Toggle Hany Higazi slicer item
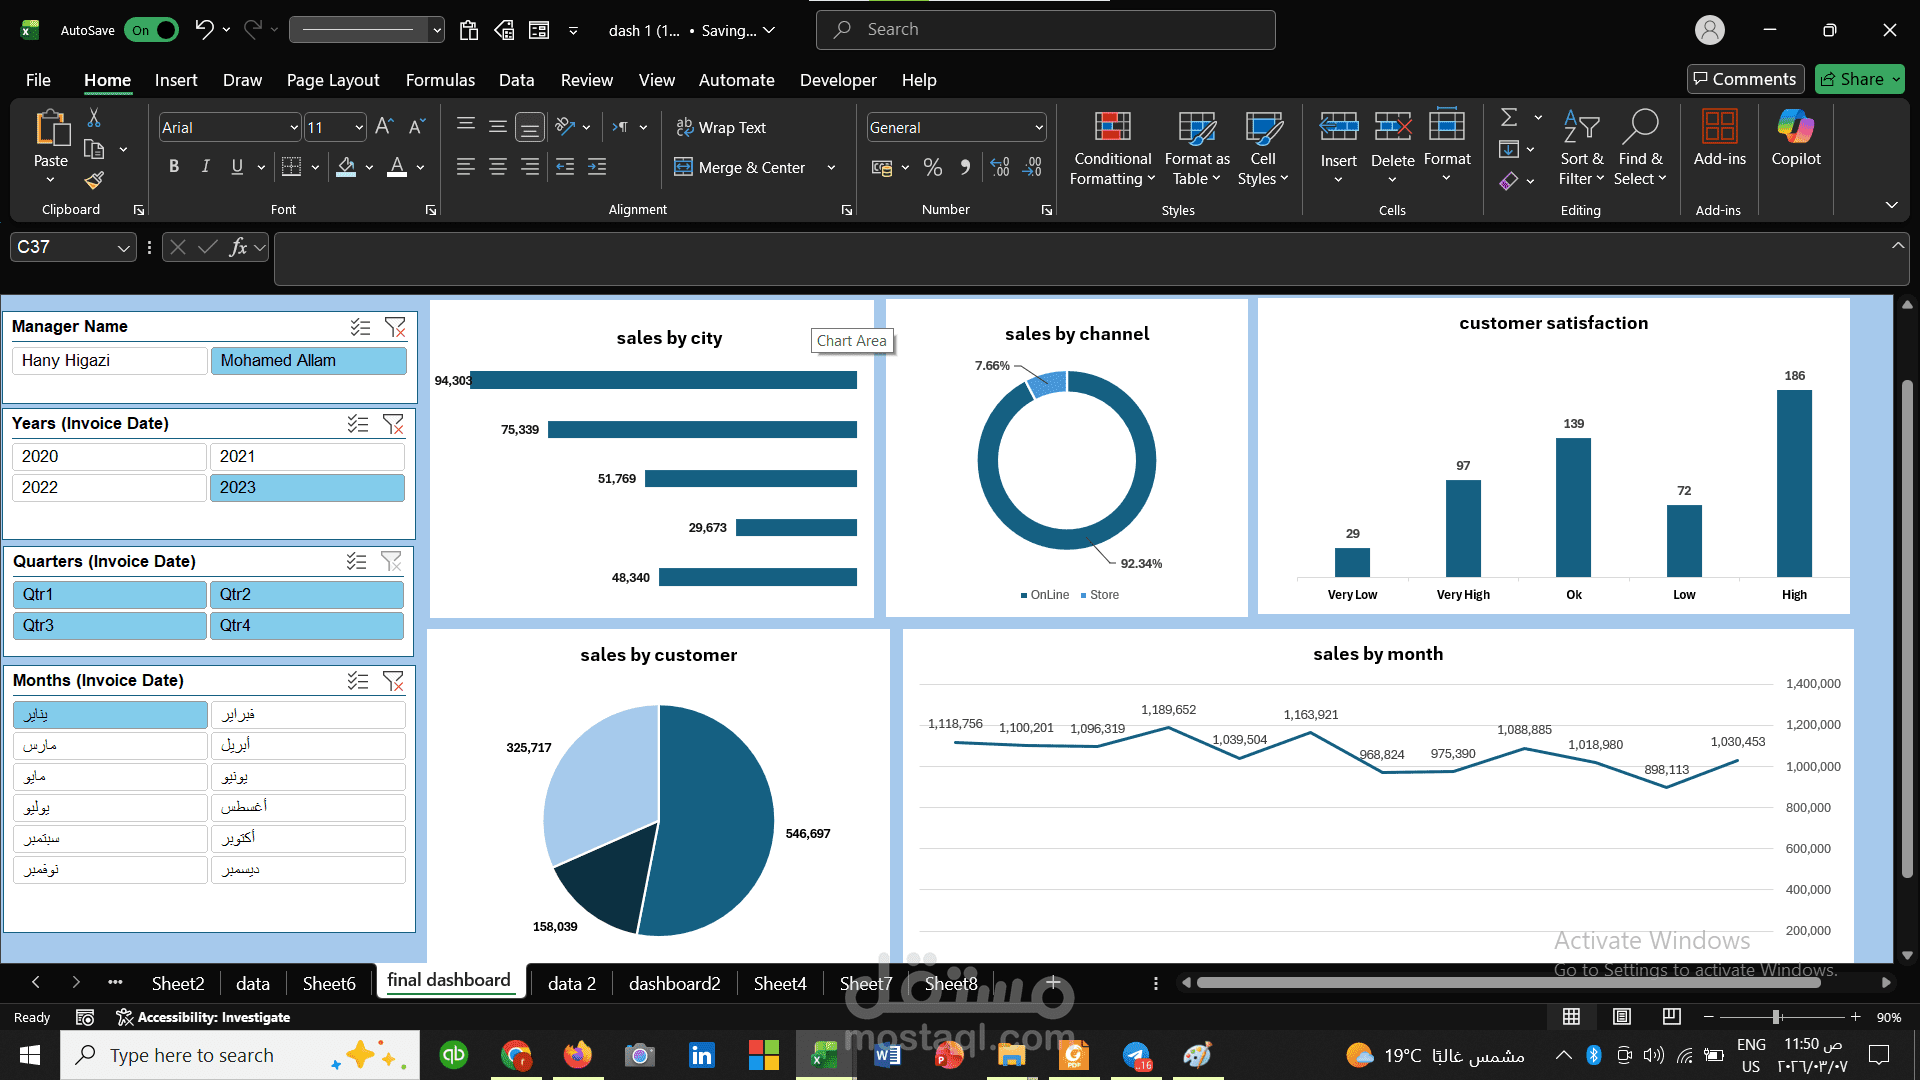1920x1080 pixels. [110, 360]
